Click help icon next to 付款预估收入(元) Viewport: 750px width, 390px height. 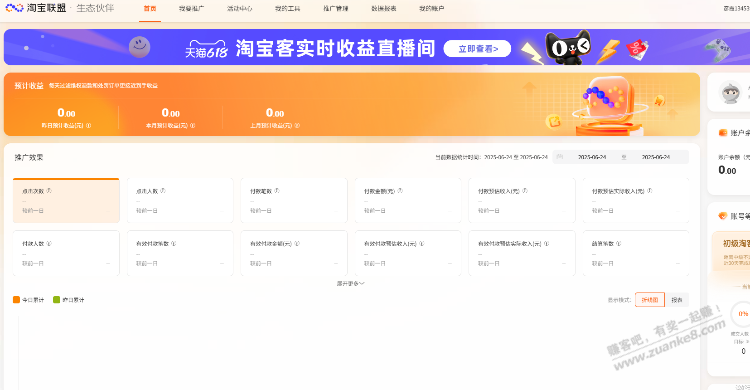tap(525, 190)
